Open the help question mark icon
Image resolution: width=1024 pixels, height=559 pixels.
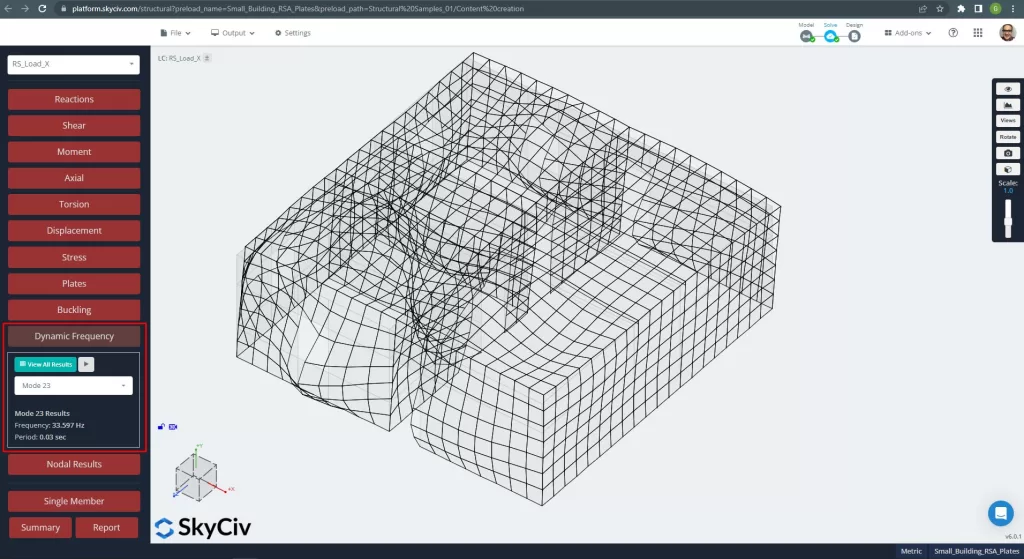click(x=953, y=33)
